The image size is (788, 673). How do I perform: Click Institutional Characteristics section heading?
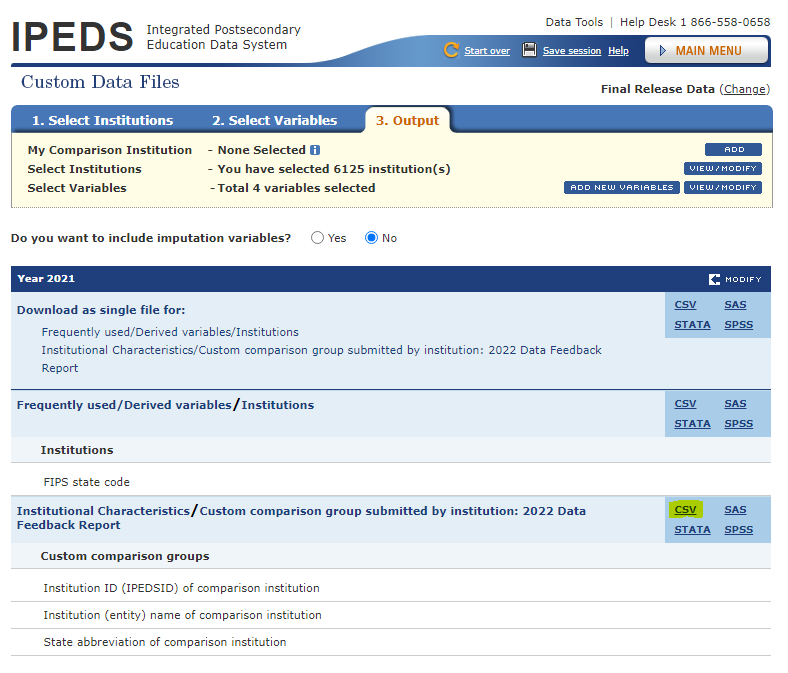pos(301,518)
